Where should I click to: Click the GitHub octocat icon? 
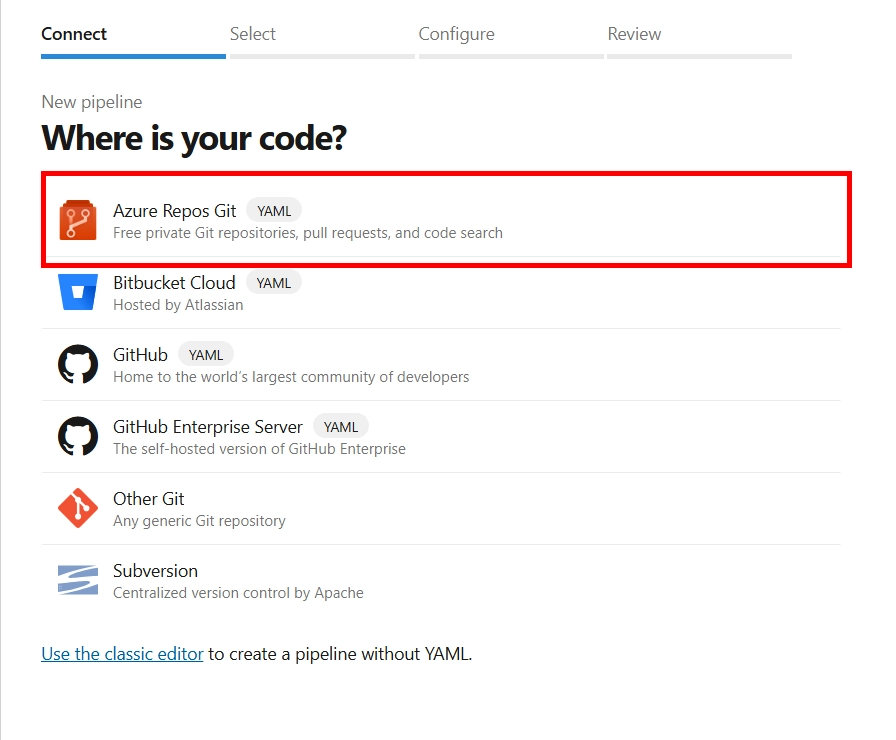pos(78,364)
